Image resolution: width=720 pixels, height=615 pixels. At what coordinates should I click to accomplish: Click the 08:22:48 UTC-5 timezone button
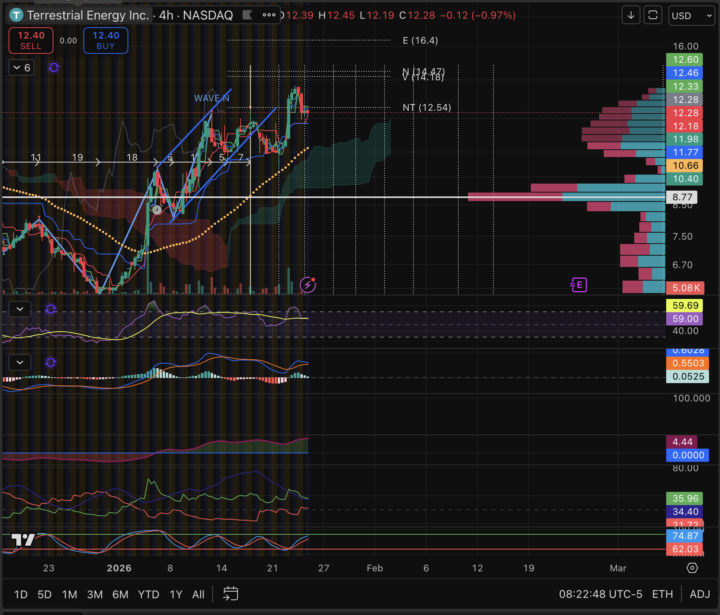[x=601, y=594]
